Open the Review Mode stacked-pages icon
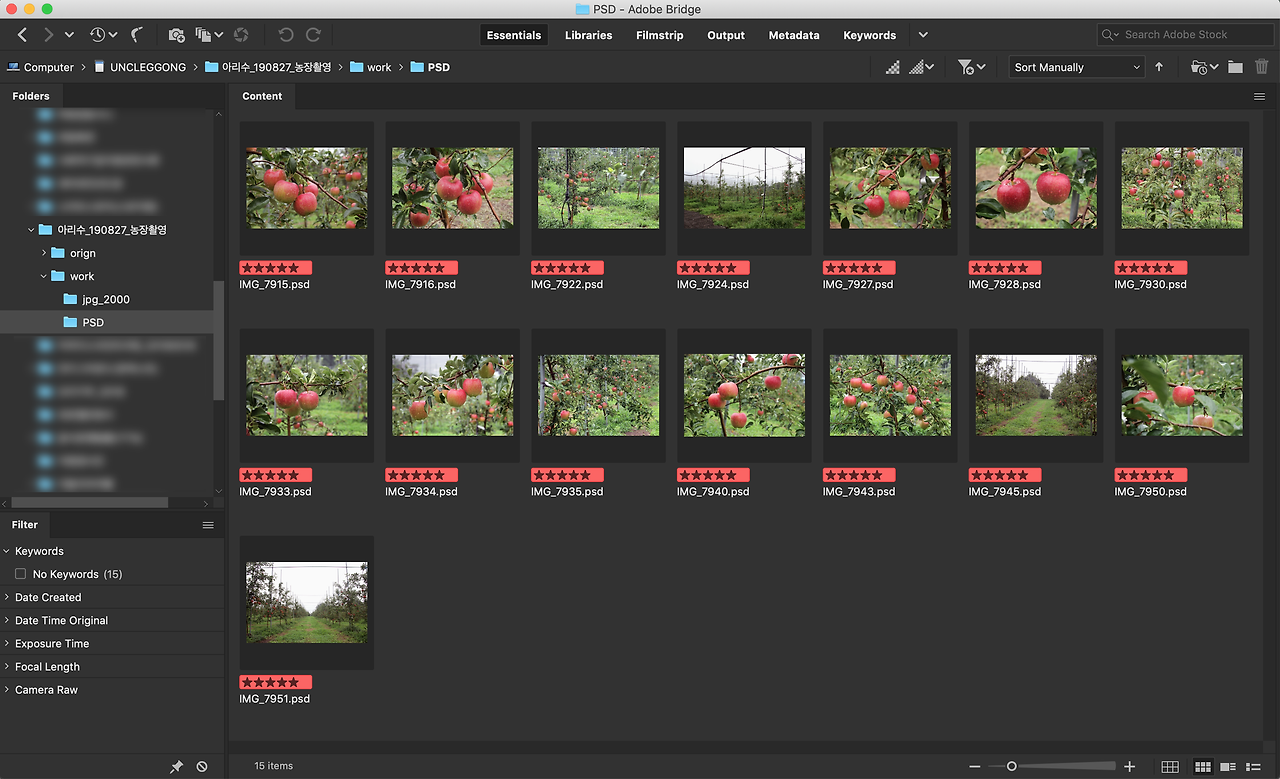Image resolution: width=1280 pixels, height=779 pixels. pyautogui.click(x=209, y=35)
